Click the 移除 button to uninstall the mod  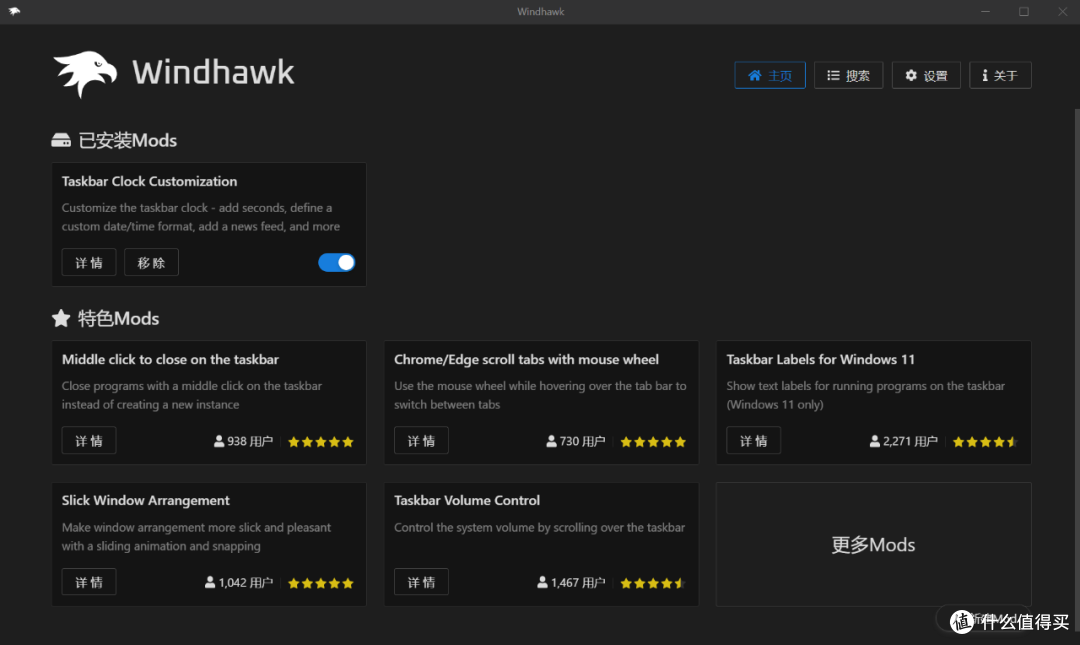point(151,261)
